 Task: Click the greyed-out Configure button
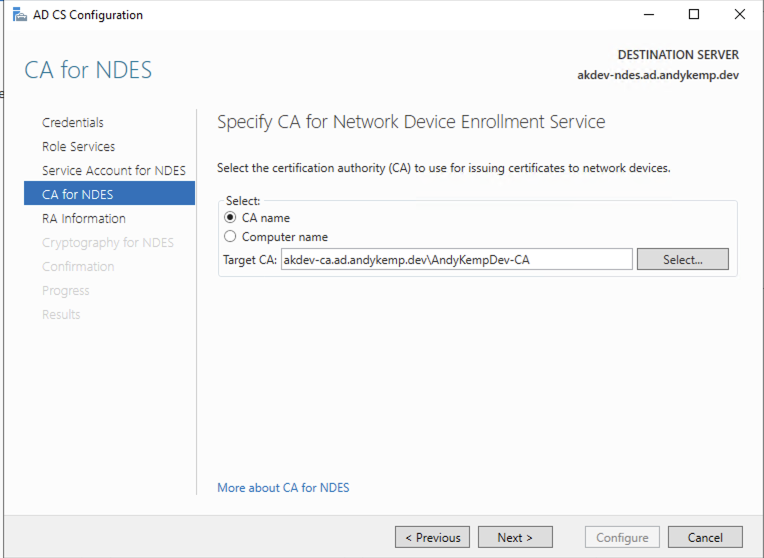(622, 537)
